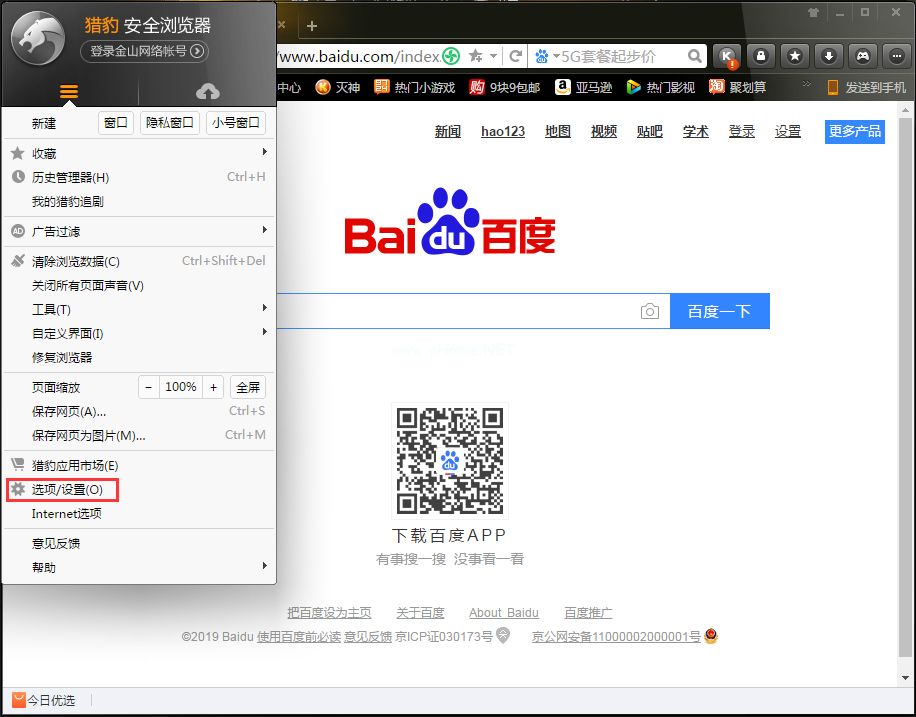
Task: Open the hao123 link
Action: point(503,131)
